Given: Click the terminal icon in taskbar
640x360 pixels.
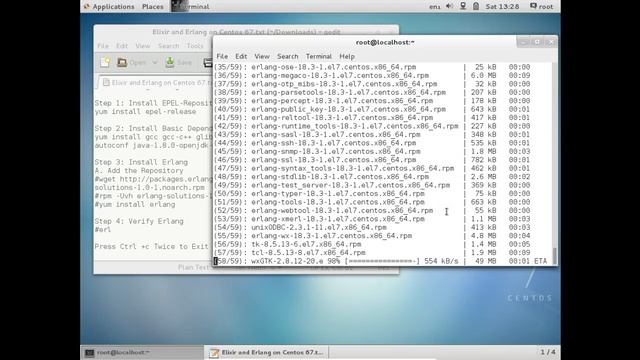Looking at the screenshot, I should (89, 353).
